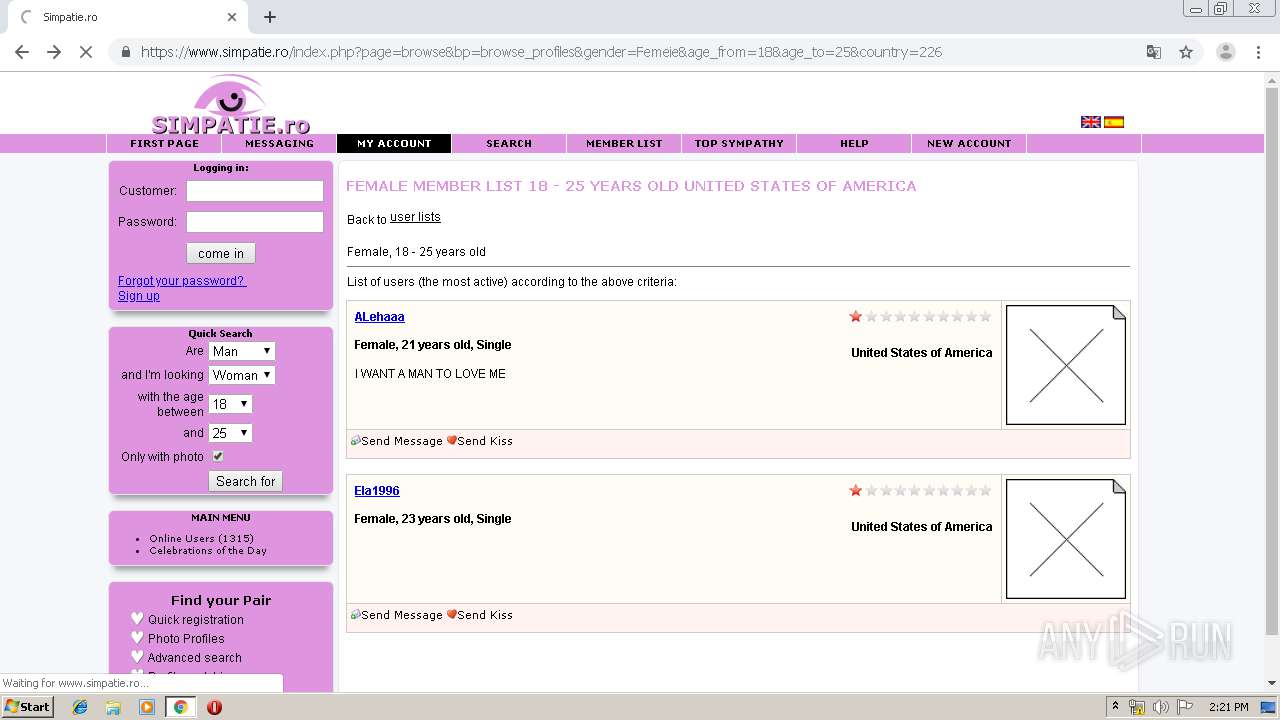Go back in Chrome browser
1280x720 pixels.
point(22,52)
